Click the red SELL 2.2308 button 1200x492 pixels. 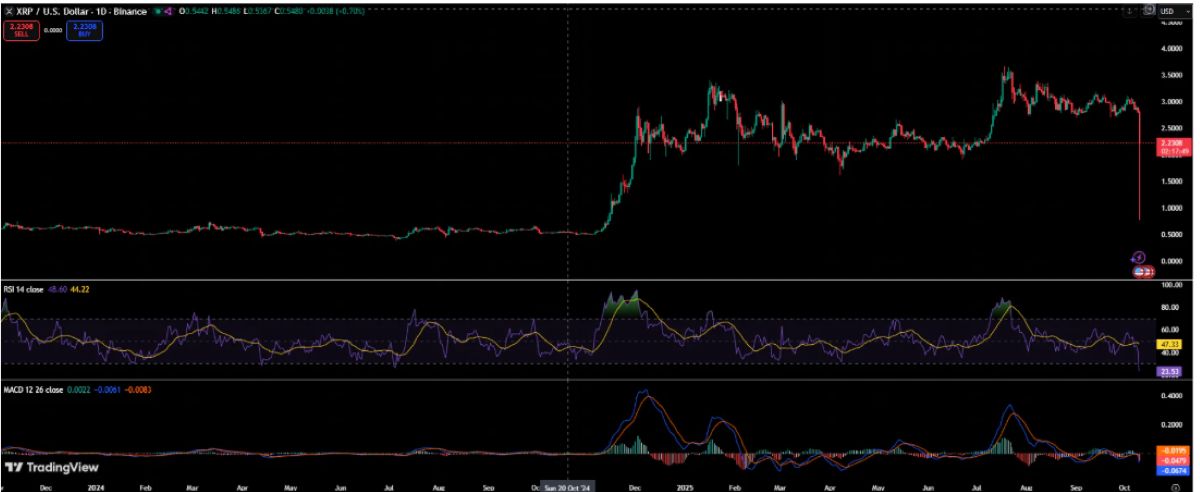20,30
